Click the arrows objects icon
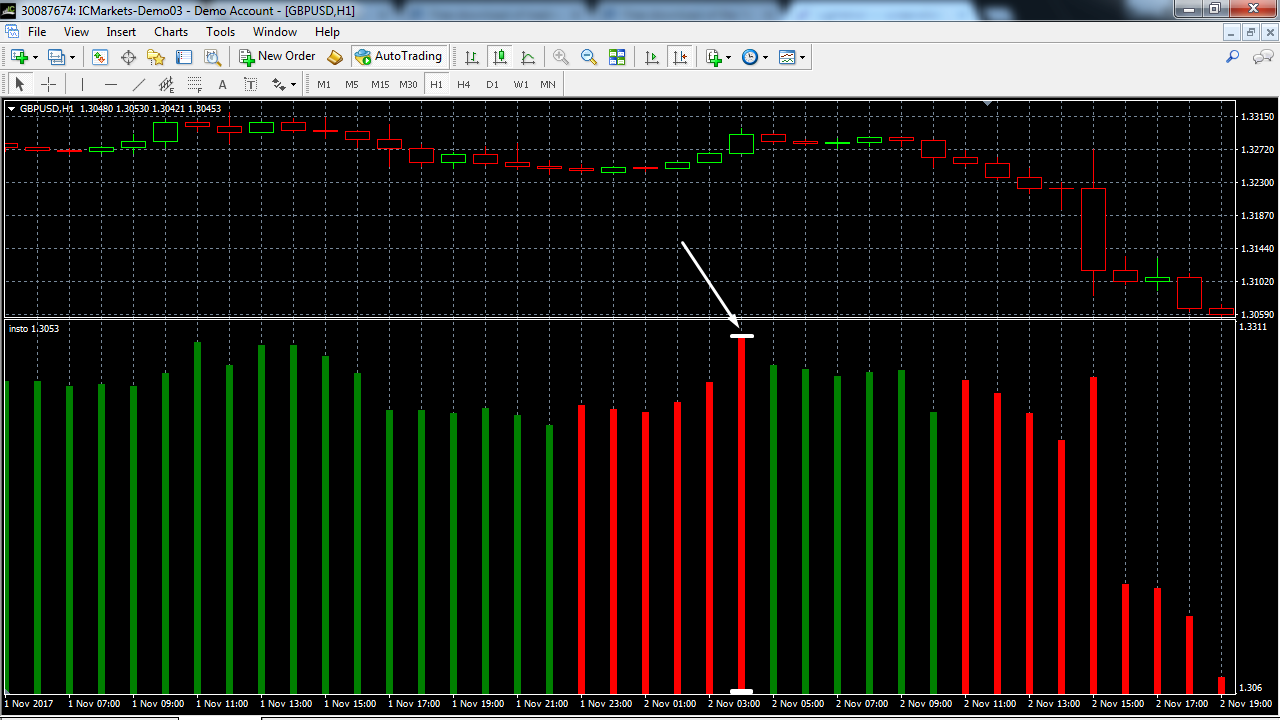1280x720 pixels. 278,84
